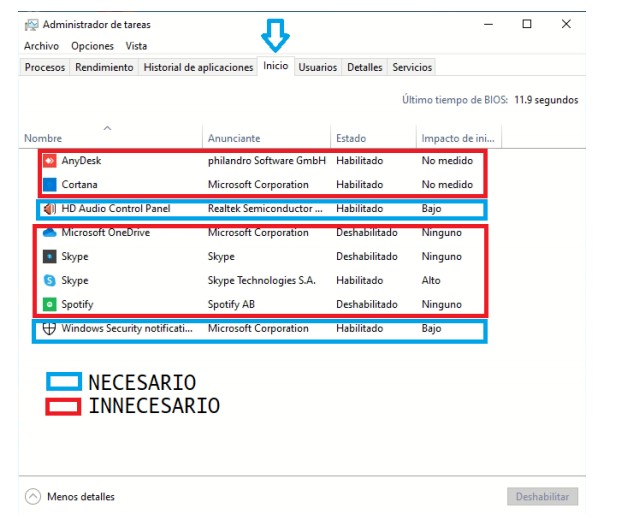The height and width of the screenshot is (527, 636).
Task: Switch to the Rendimiento tab
Action: coord(104,67)
